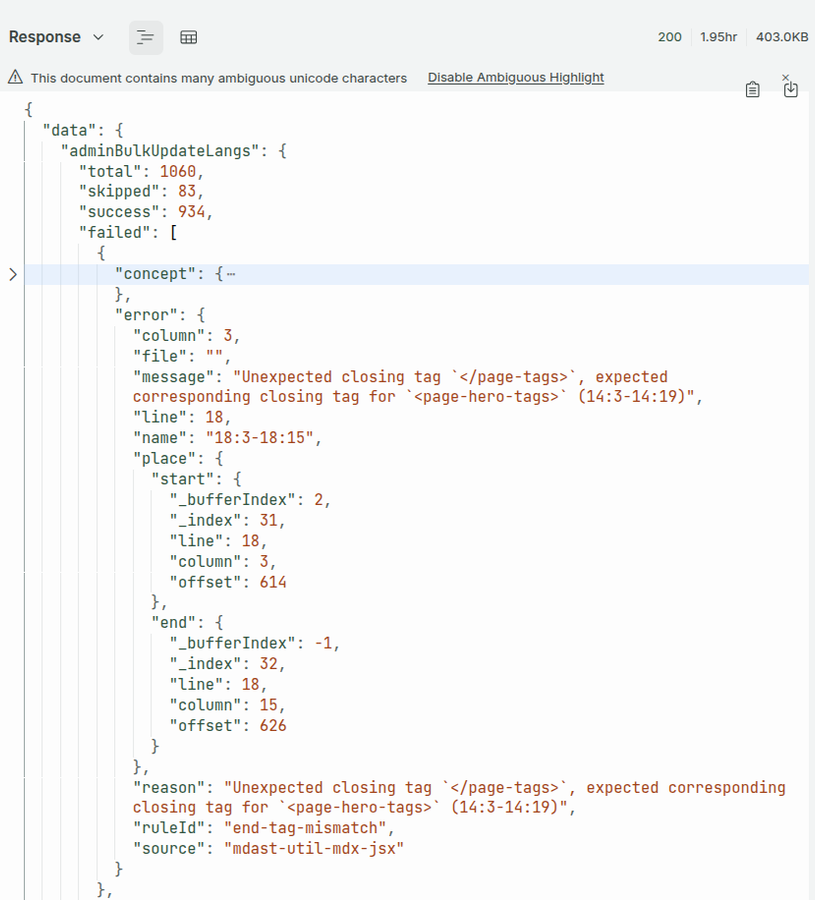The image size is (815, 900).
Task: Click the name value "18:3-18:15"
Action: coord(259,438)
